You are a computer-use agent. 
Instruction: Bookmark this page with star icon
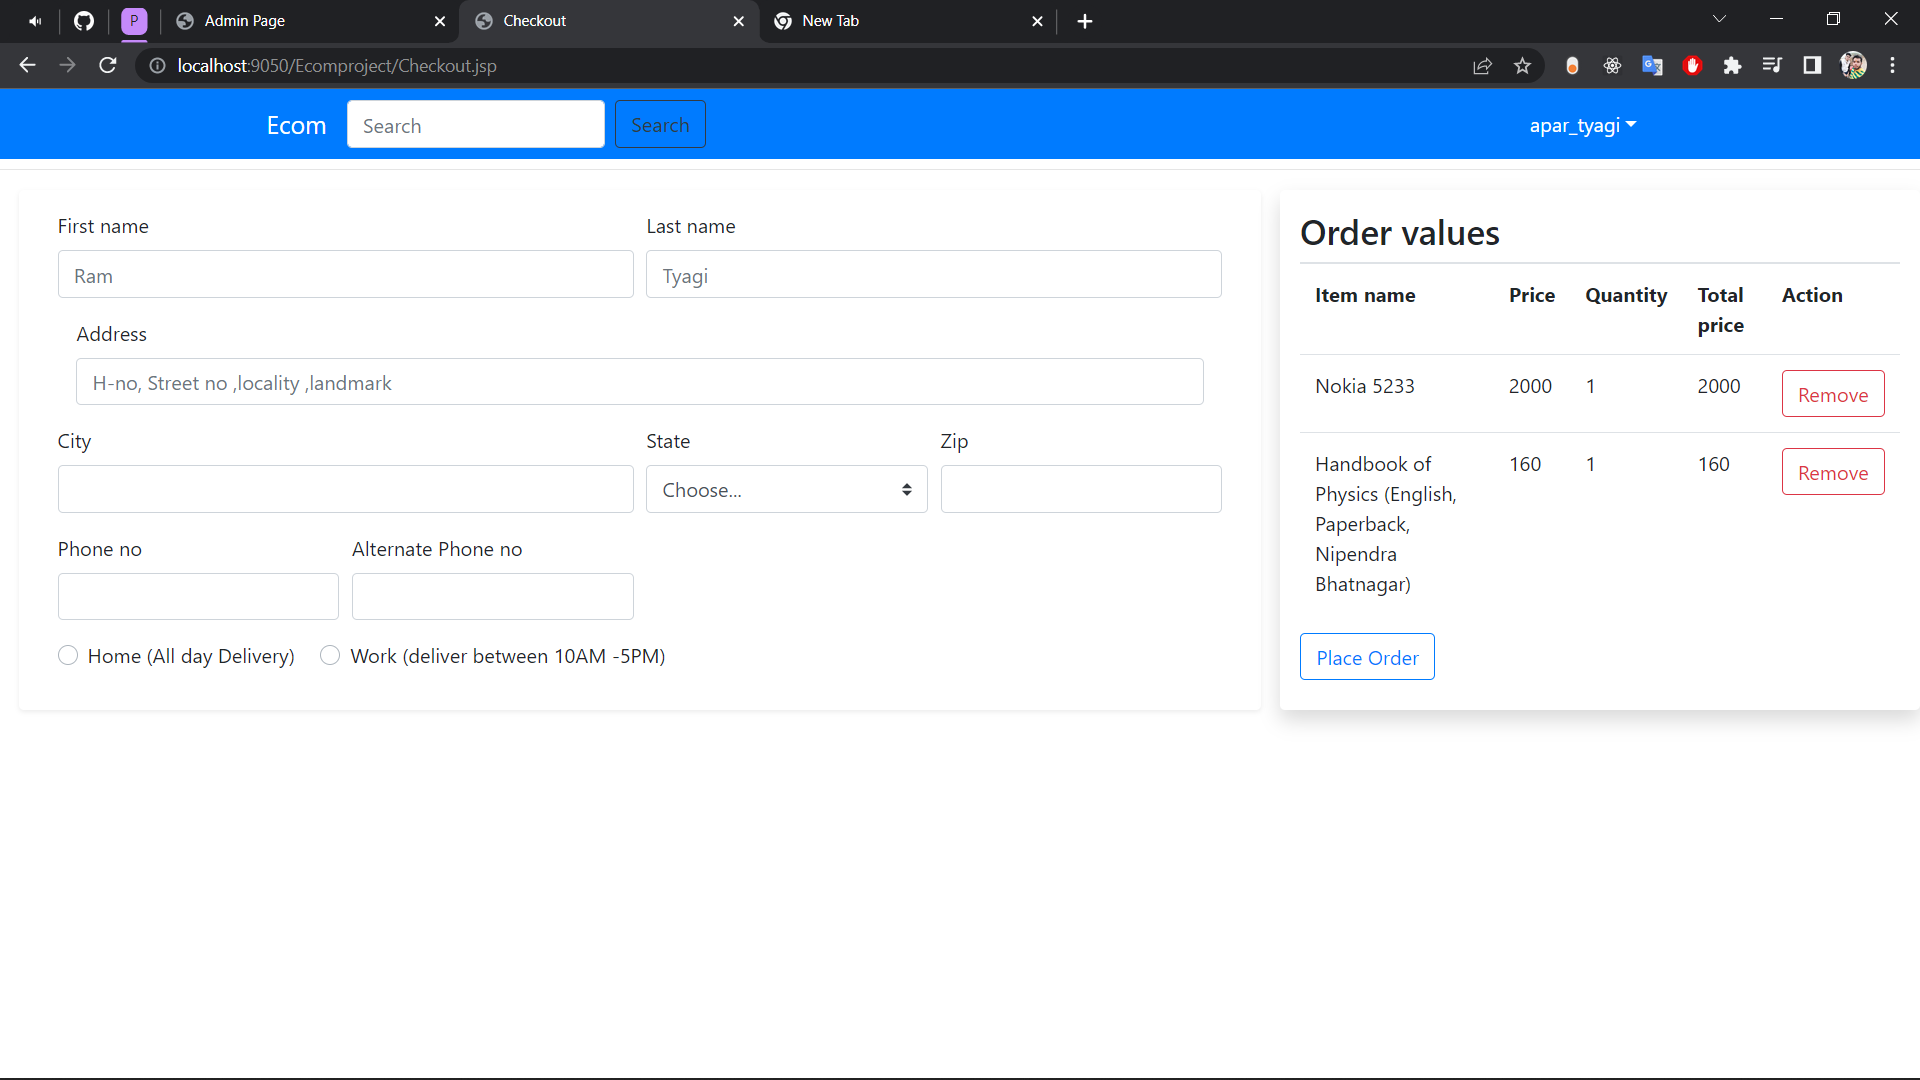pos(1522,65)
